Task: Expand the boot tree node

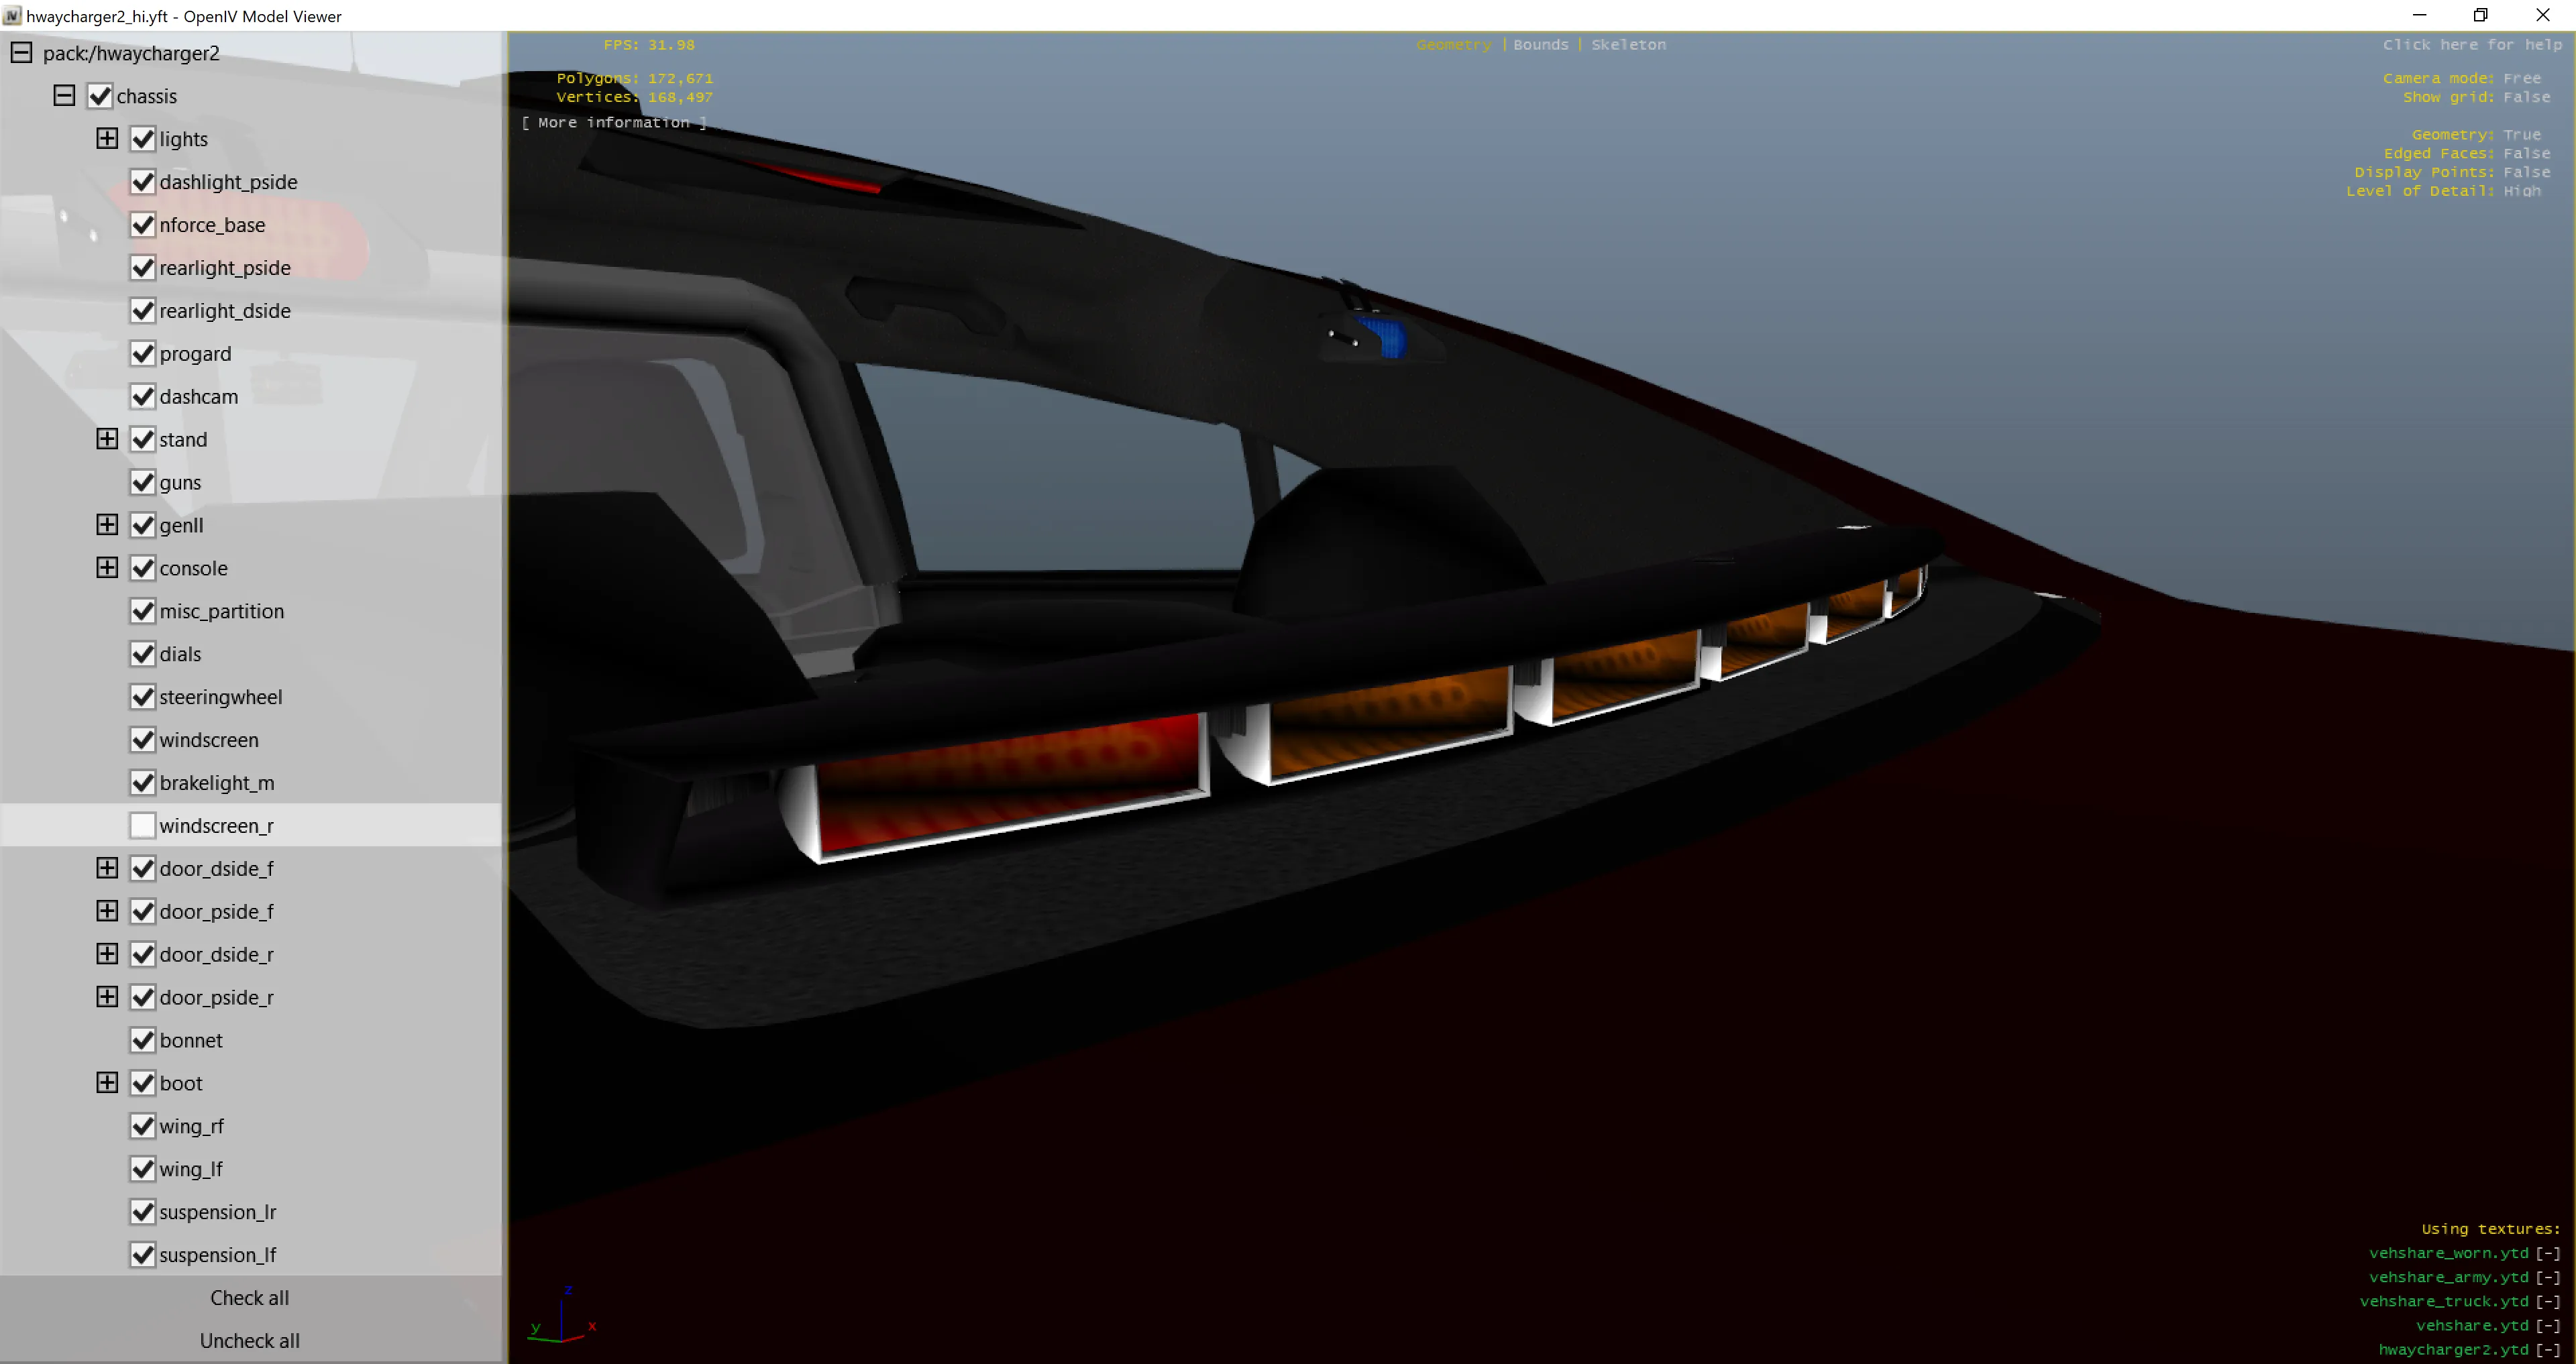Action: click(107, 1083)
